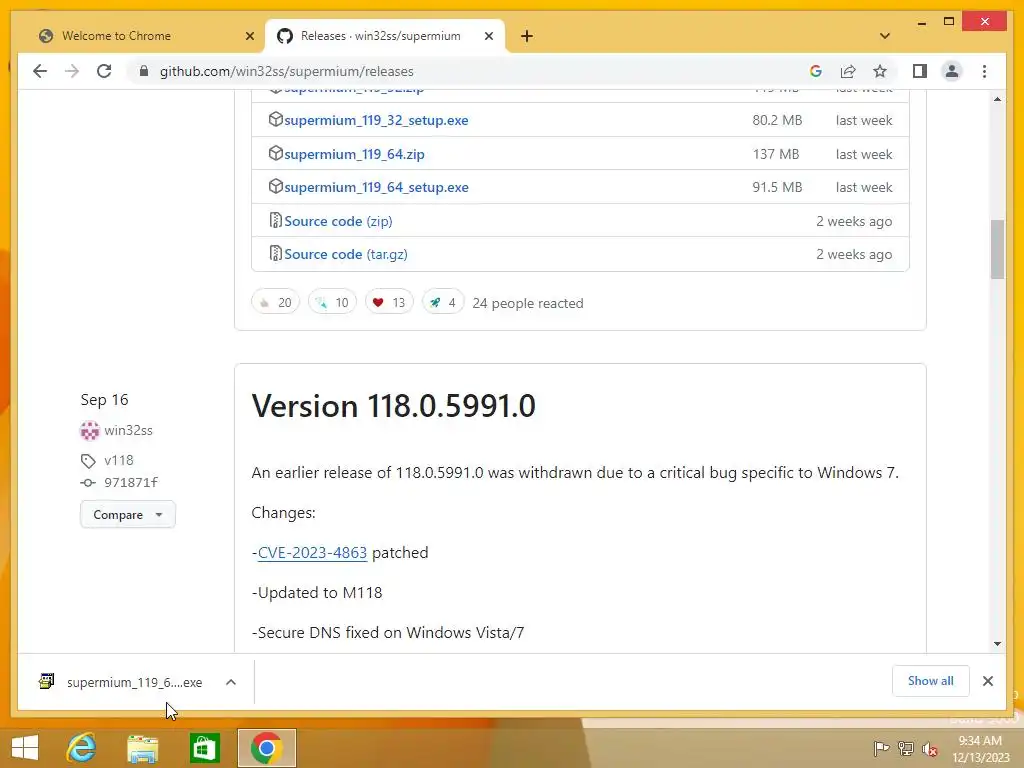
Task: Click the browser forward arrow
Action: tap(72, 71)
